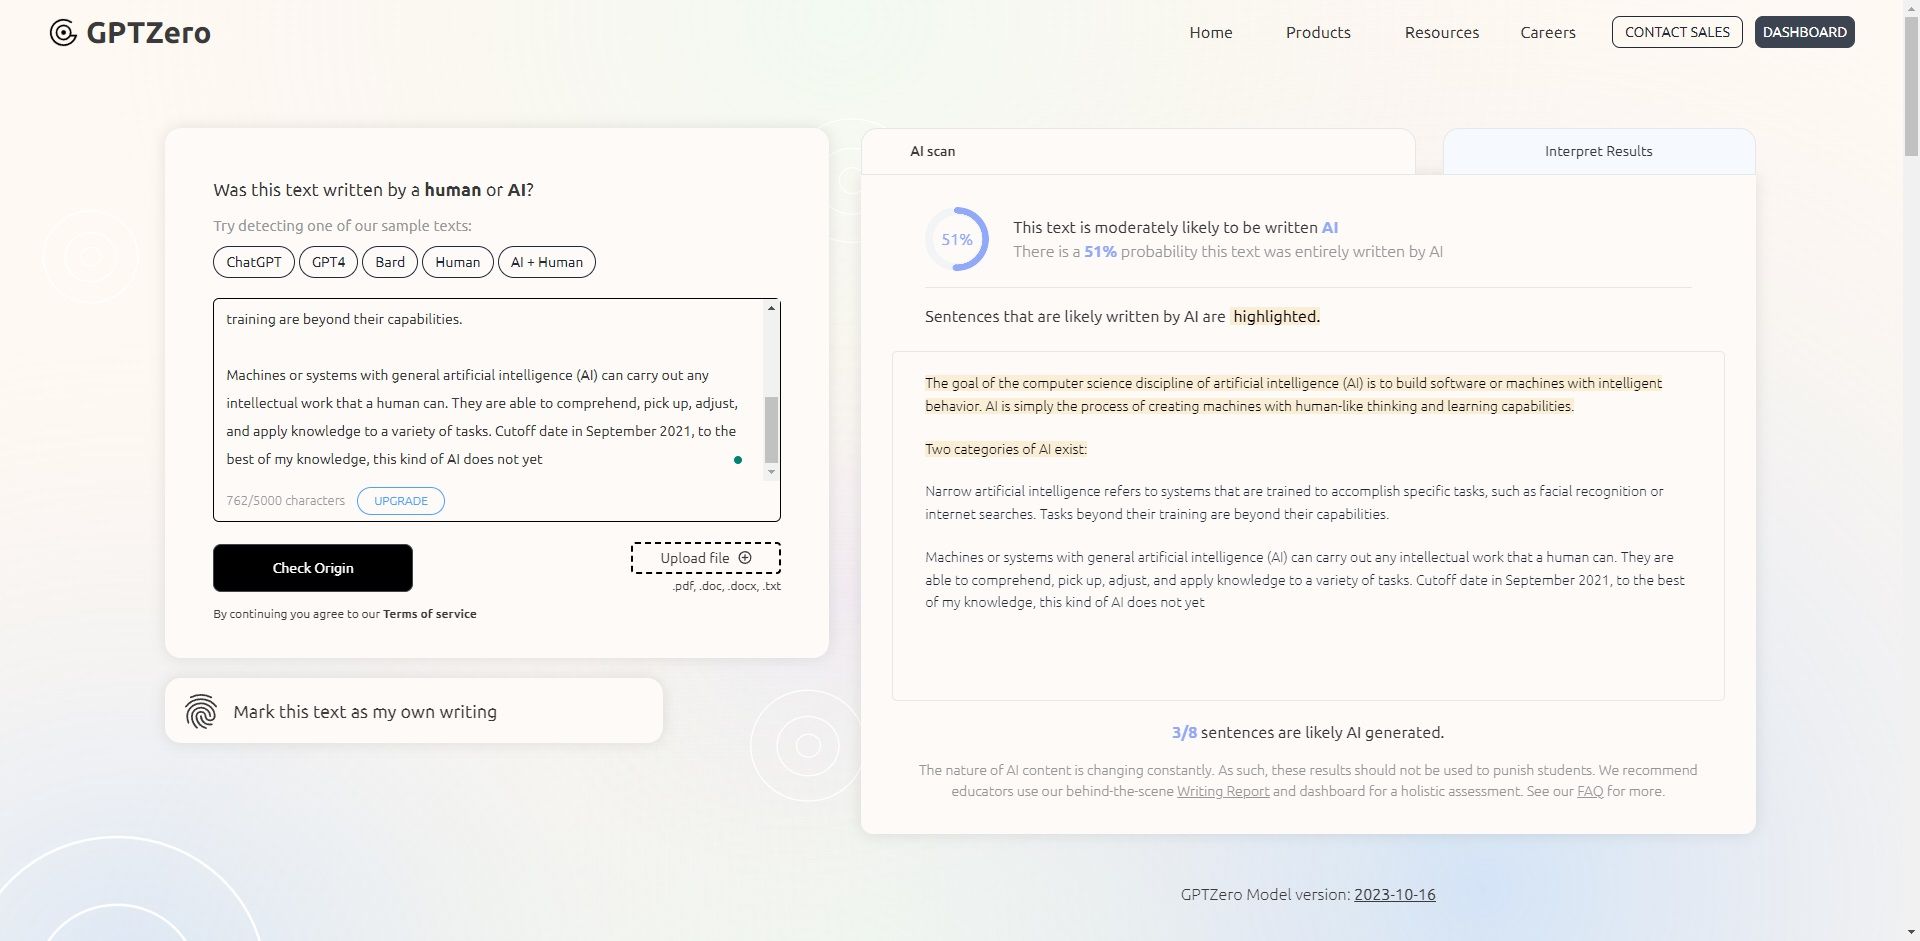Image resolution: width=1920 pixels, height=941 pixels.
Task: Switch to the AI scan tab
Action: [931, 151]
